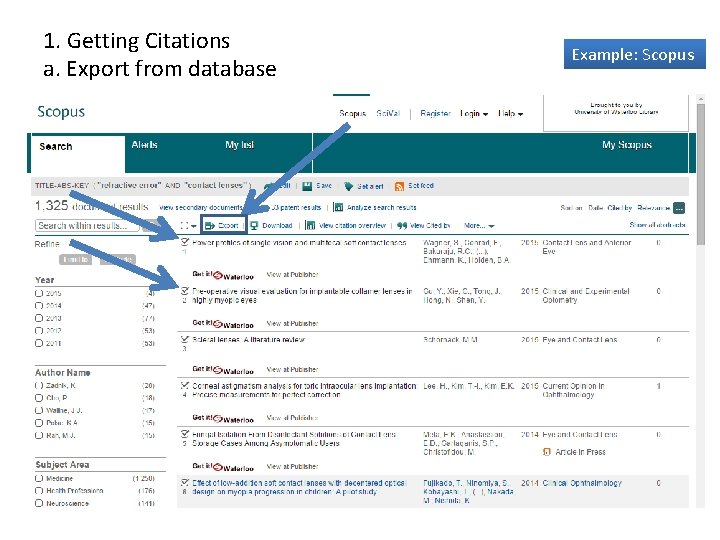The image size is (720, 540).
Task: Tick the Medicine subject area checkbox
Action: click(x=39, y=478)
